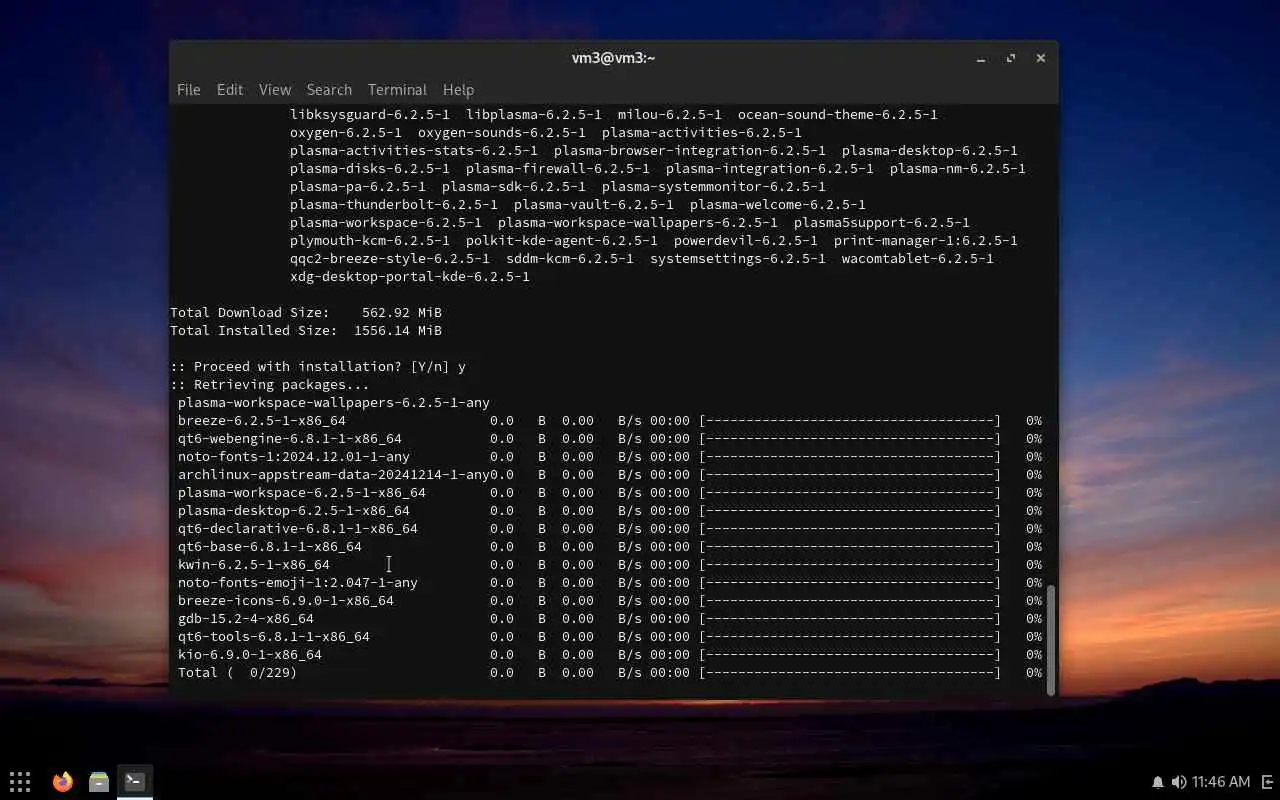Open the applications grid launcher
1280x800 pixels.
click(20, 781)
